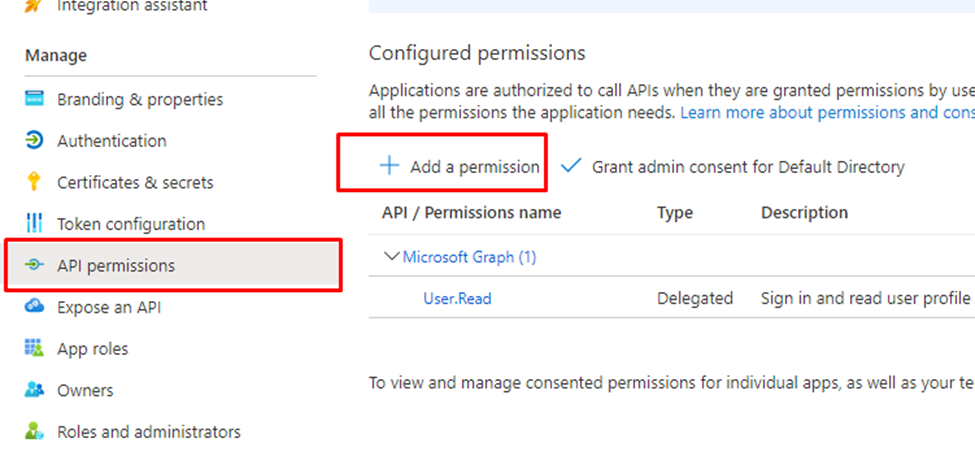The width and height of the screenshot is (975, 456).
Task: Click the checkmark icon for Grant admin consent
Action: (x=571, y=166)
